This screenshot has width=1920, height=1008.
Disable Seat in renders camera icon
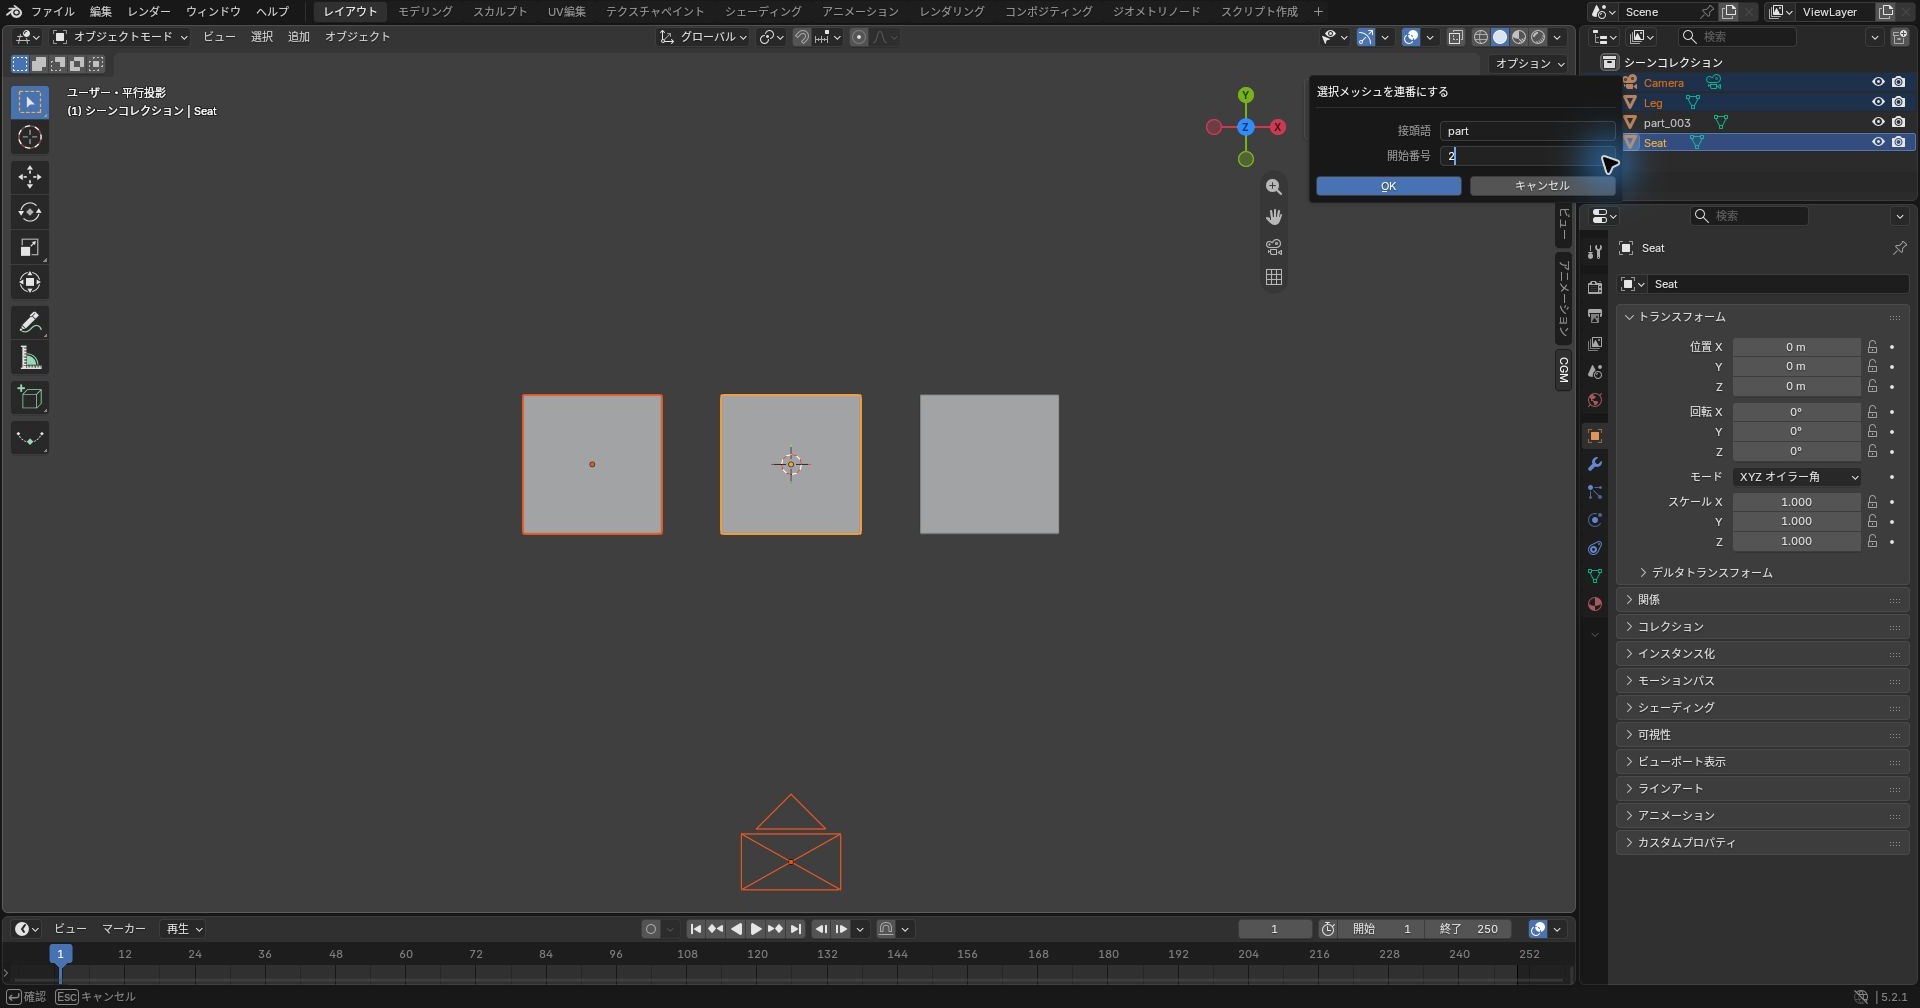pos(1898,142)
